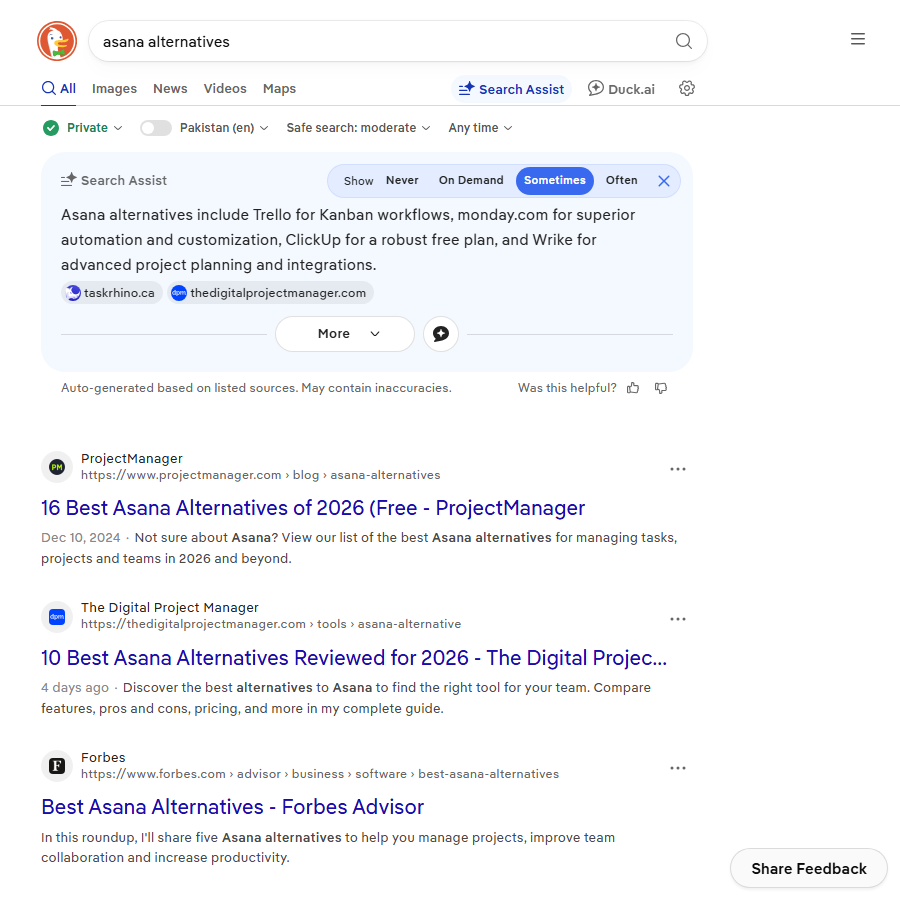Select Sometimes for Search Assist
Image resolution: width=900 pixels, height=900 pixels.
click(x=554, y=181)
